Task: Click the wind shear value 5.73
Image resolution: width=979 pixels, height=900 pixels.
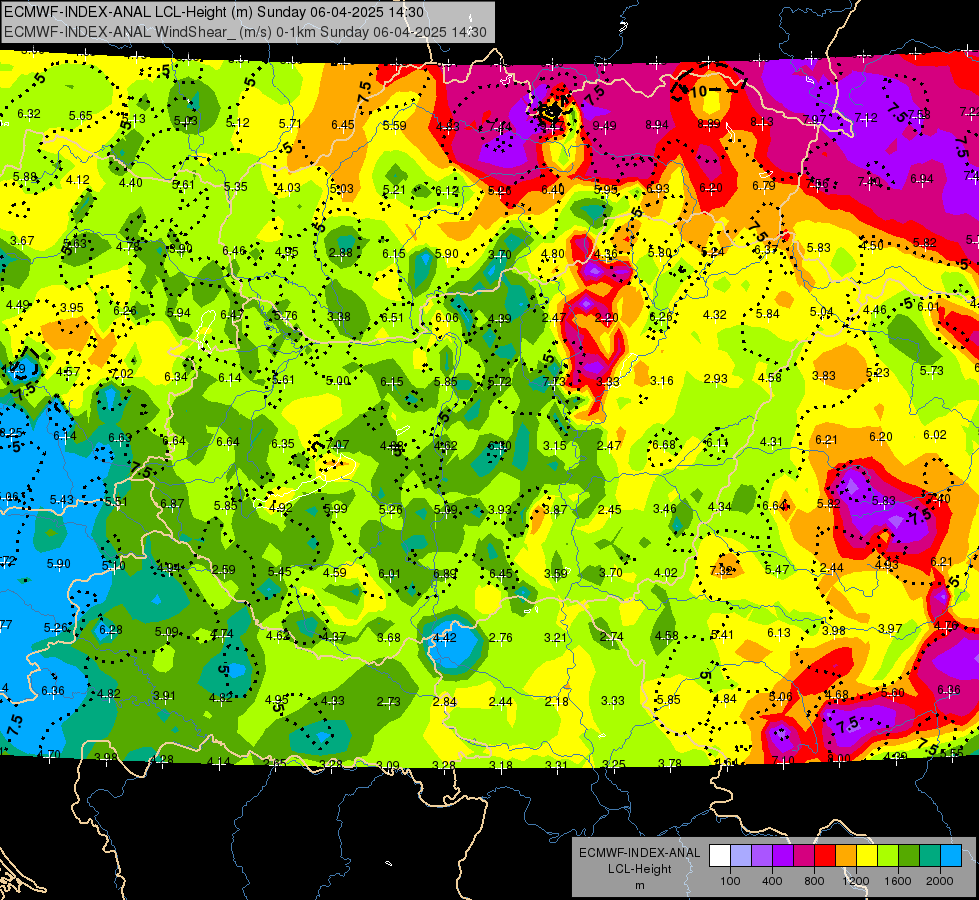Action: [x=932, y=371]
